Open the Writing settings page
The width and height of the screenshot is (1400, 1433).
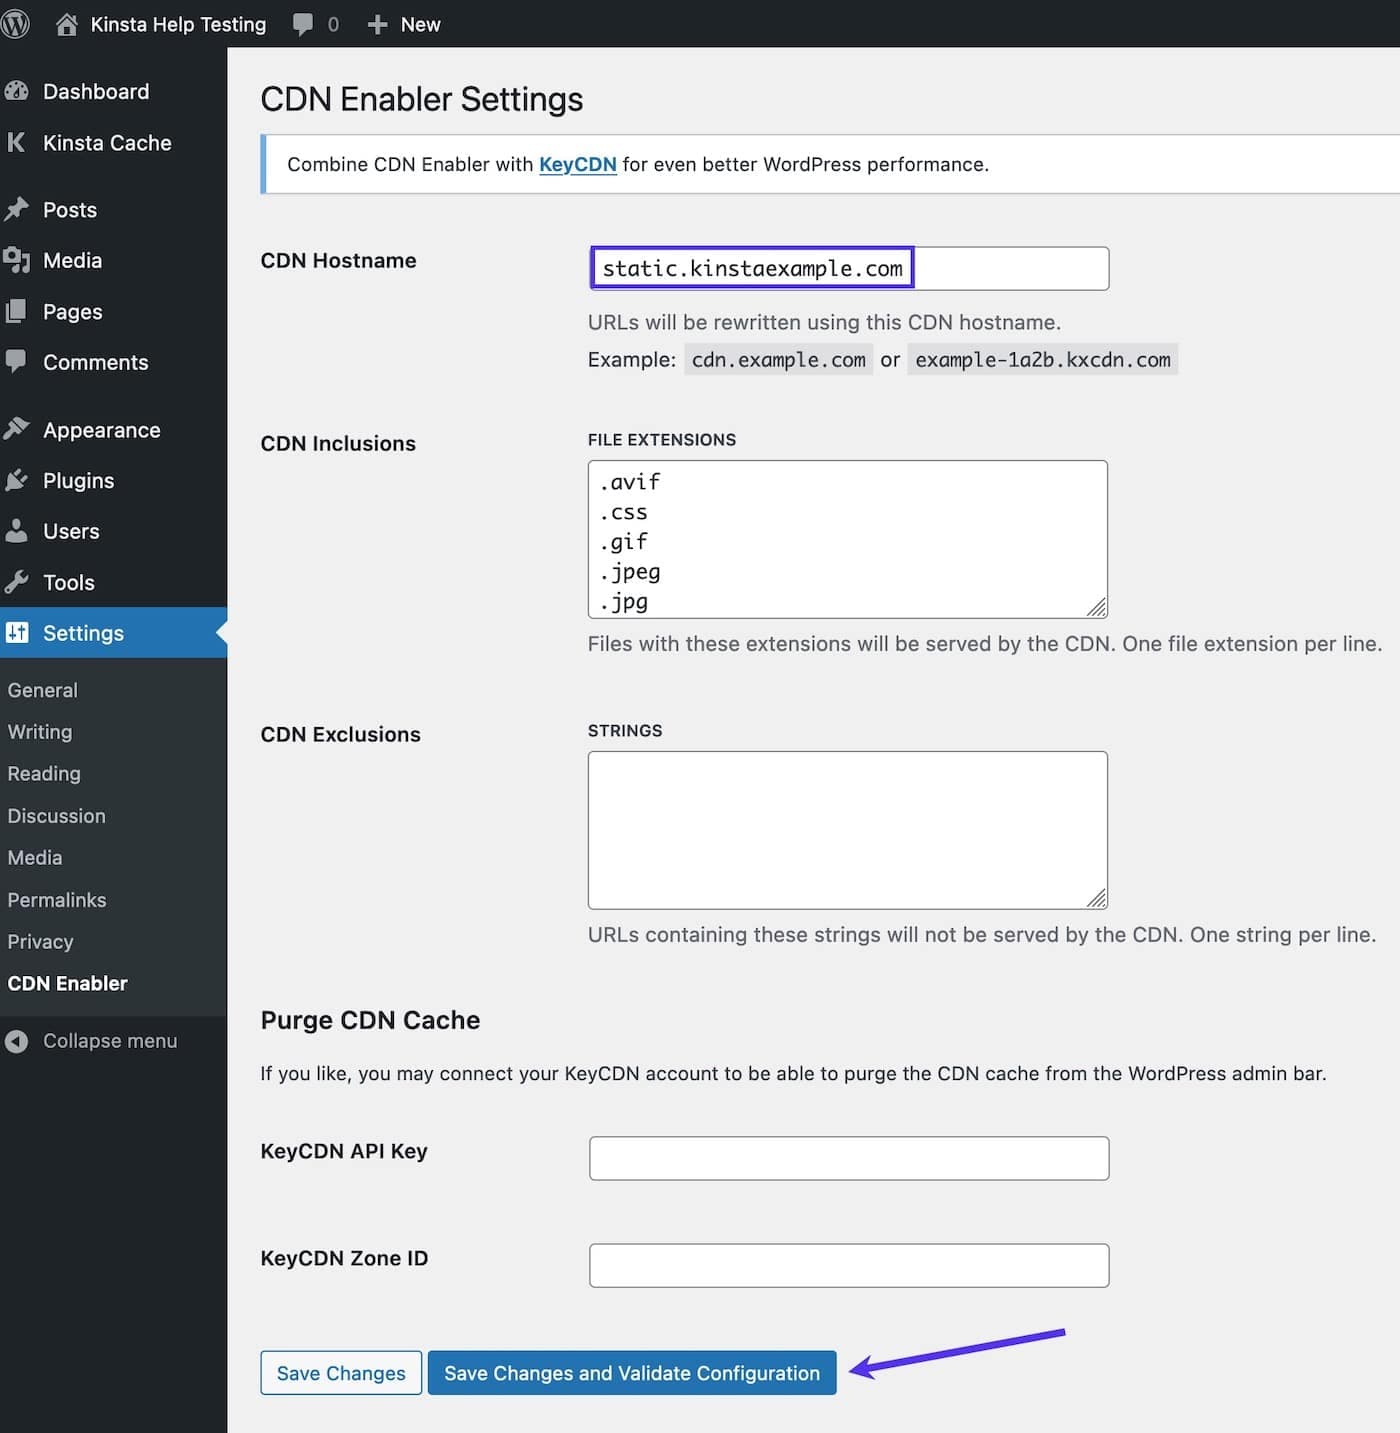click(39, 731)
